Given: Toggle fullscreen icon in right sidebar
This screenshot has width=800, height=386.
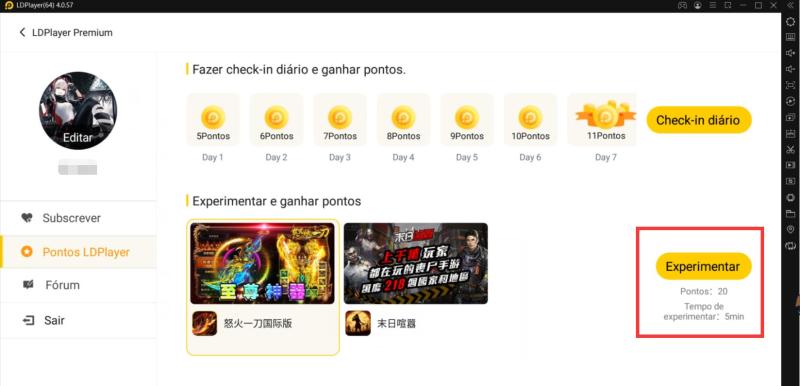Looking at the screenshot, I should (x=790, y=85).
